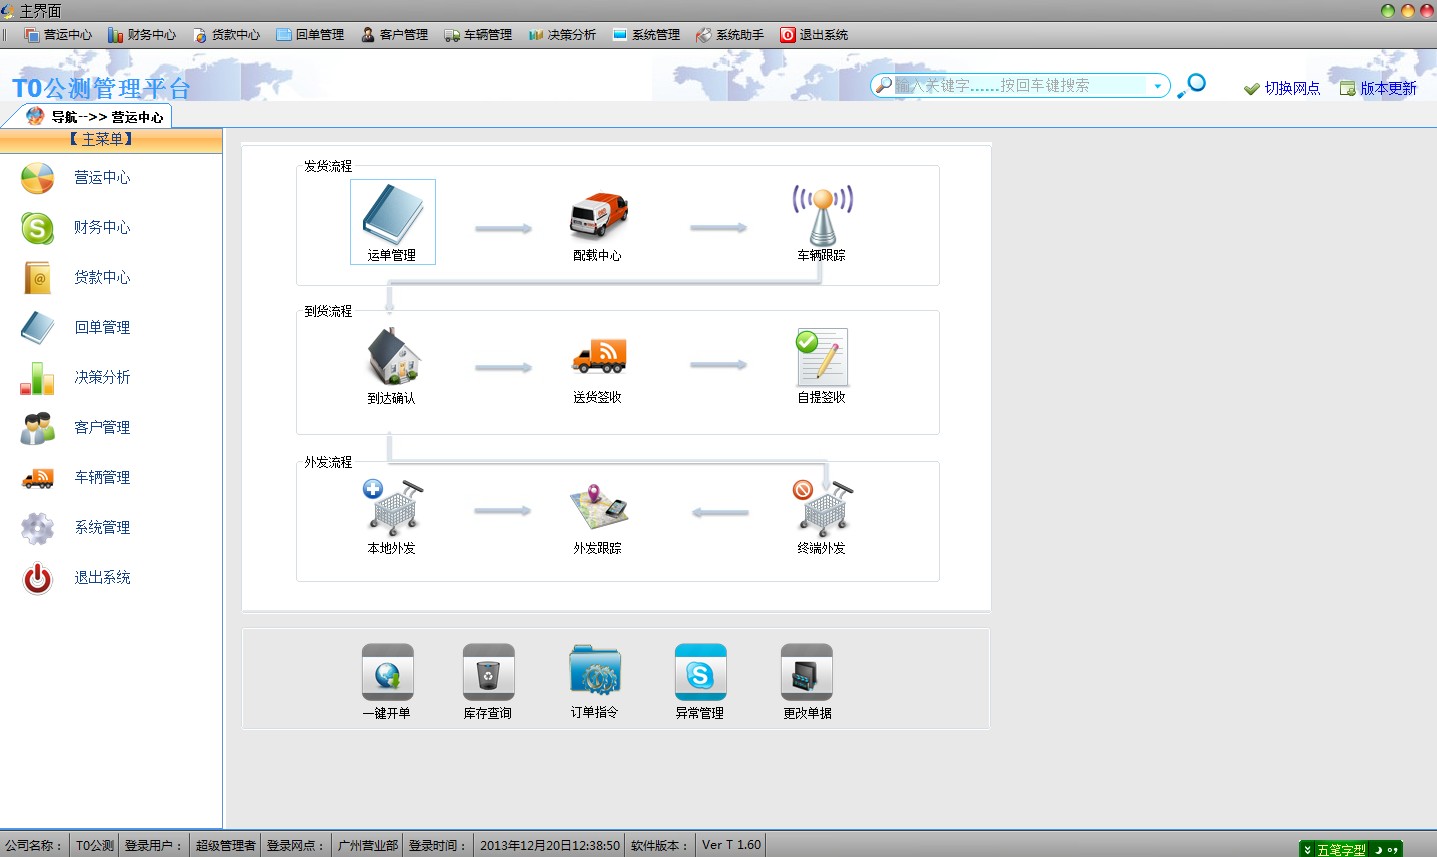Click the 切换网点 link
The height and width of the screenshot is (857, 1437).
(x=1282, y=88)
